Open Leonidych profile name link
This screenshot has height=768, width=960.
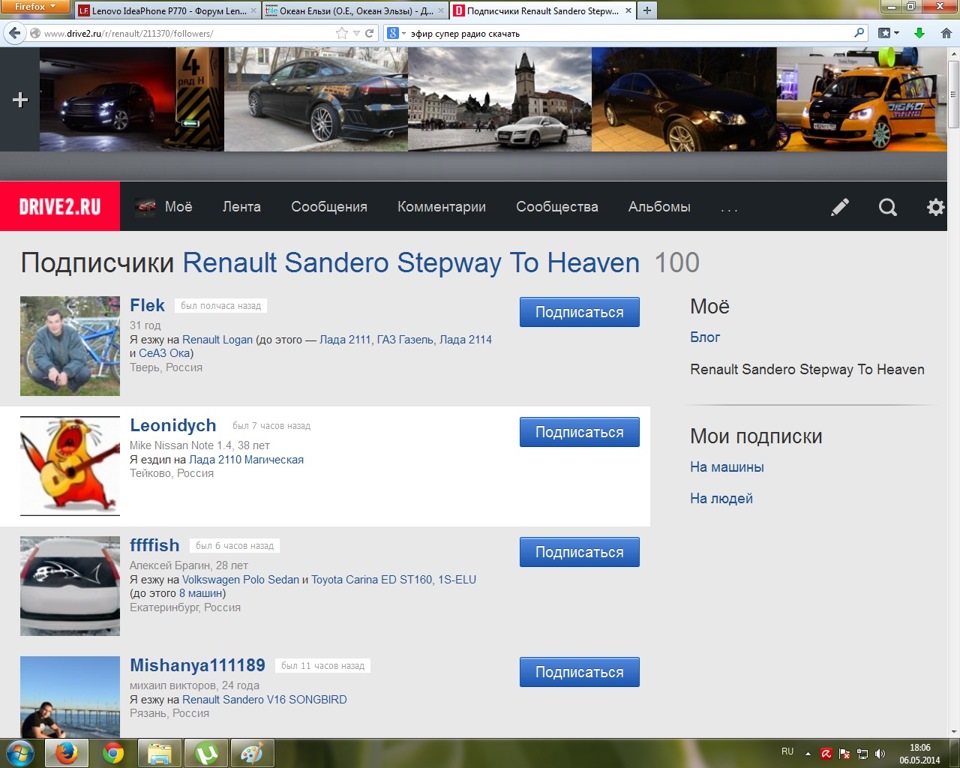(x=173, y=425)
